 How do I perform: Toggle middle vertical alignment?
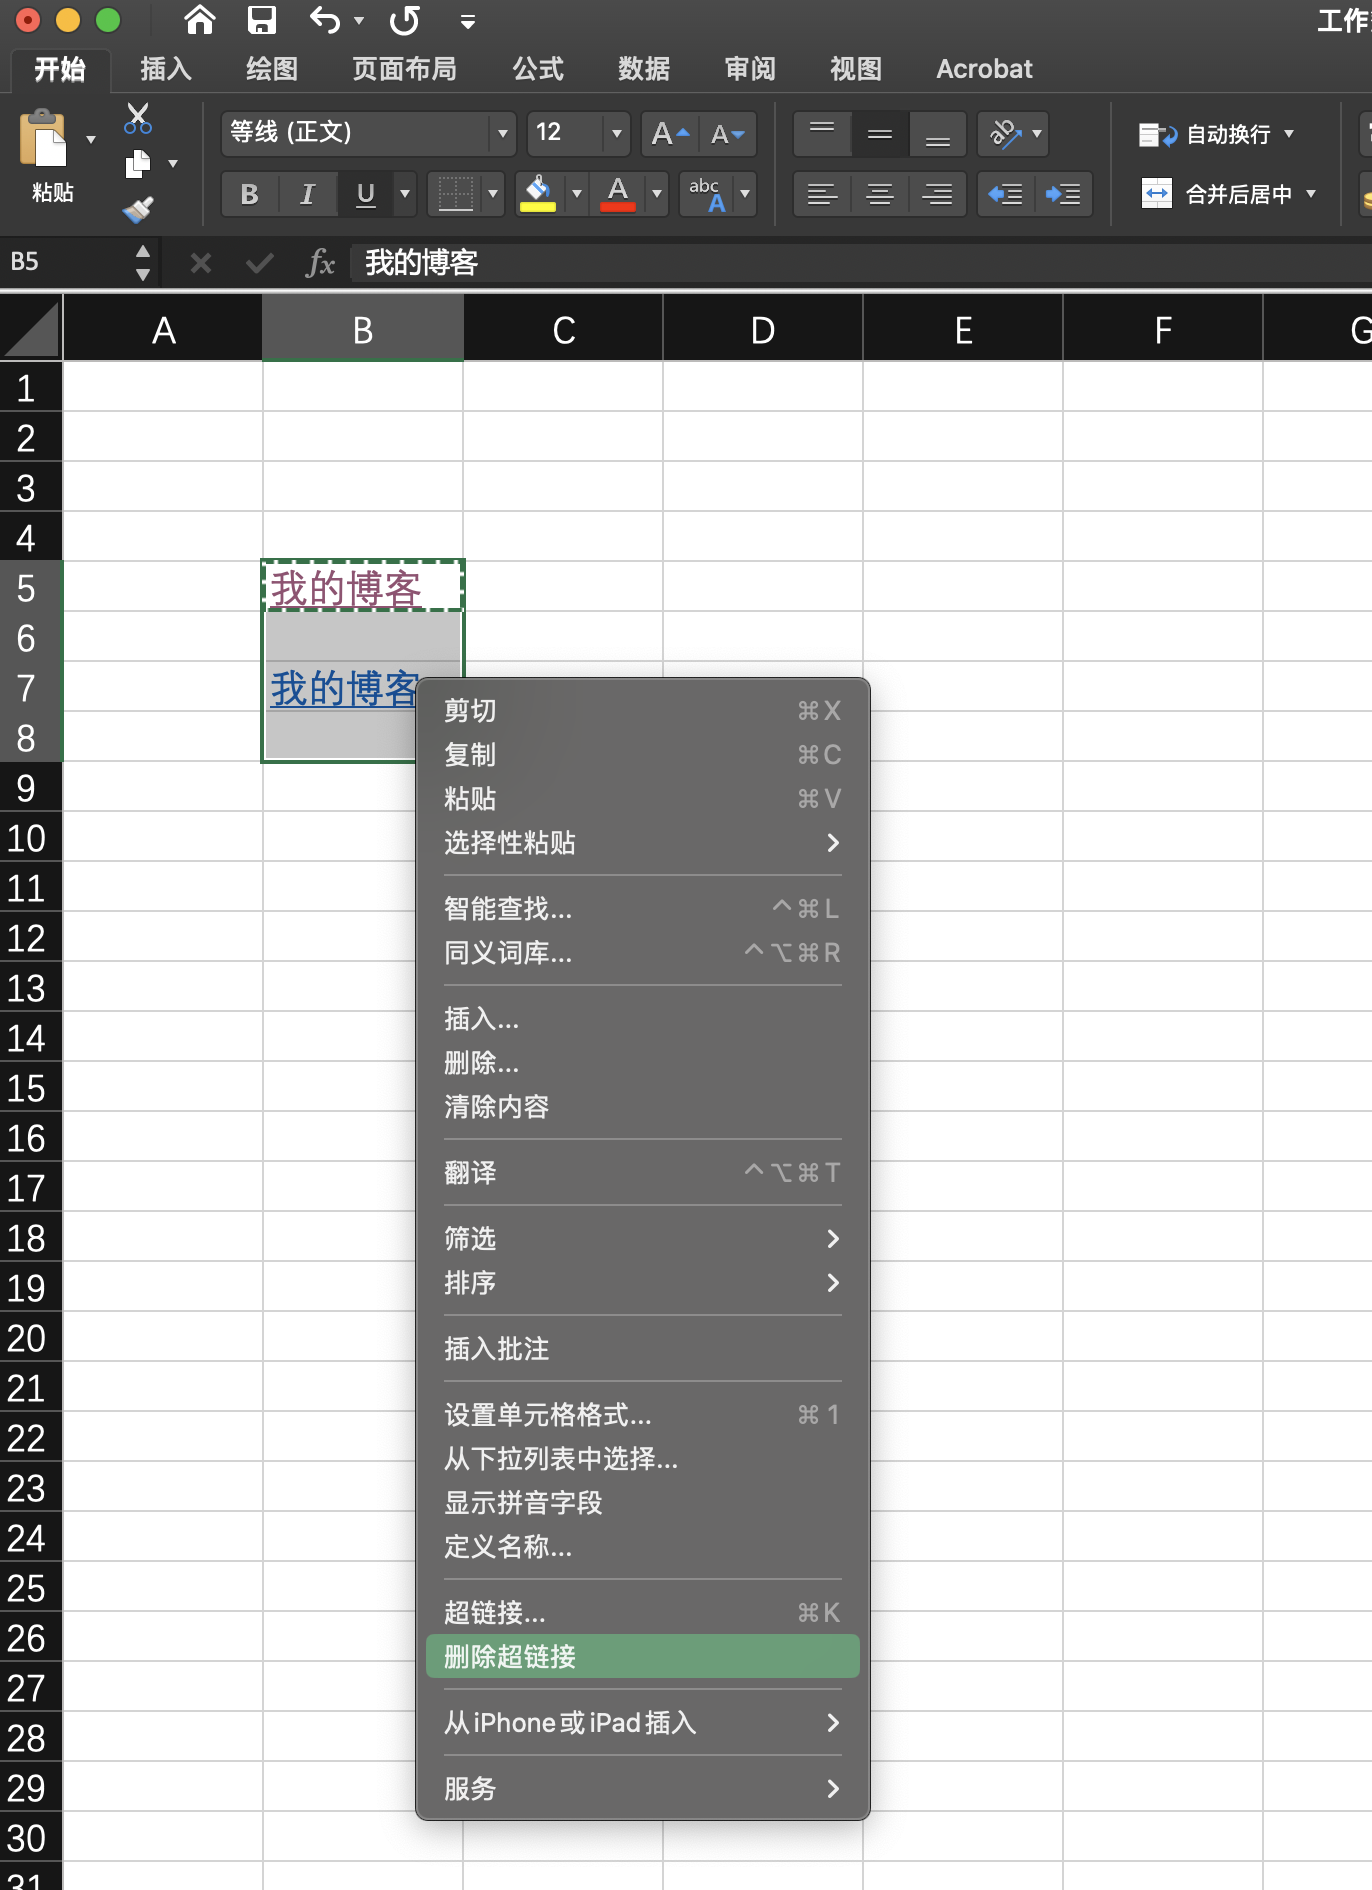click(x=880, y=133)
